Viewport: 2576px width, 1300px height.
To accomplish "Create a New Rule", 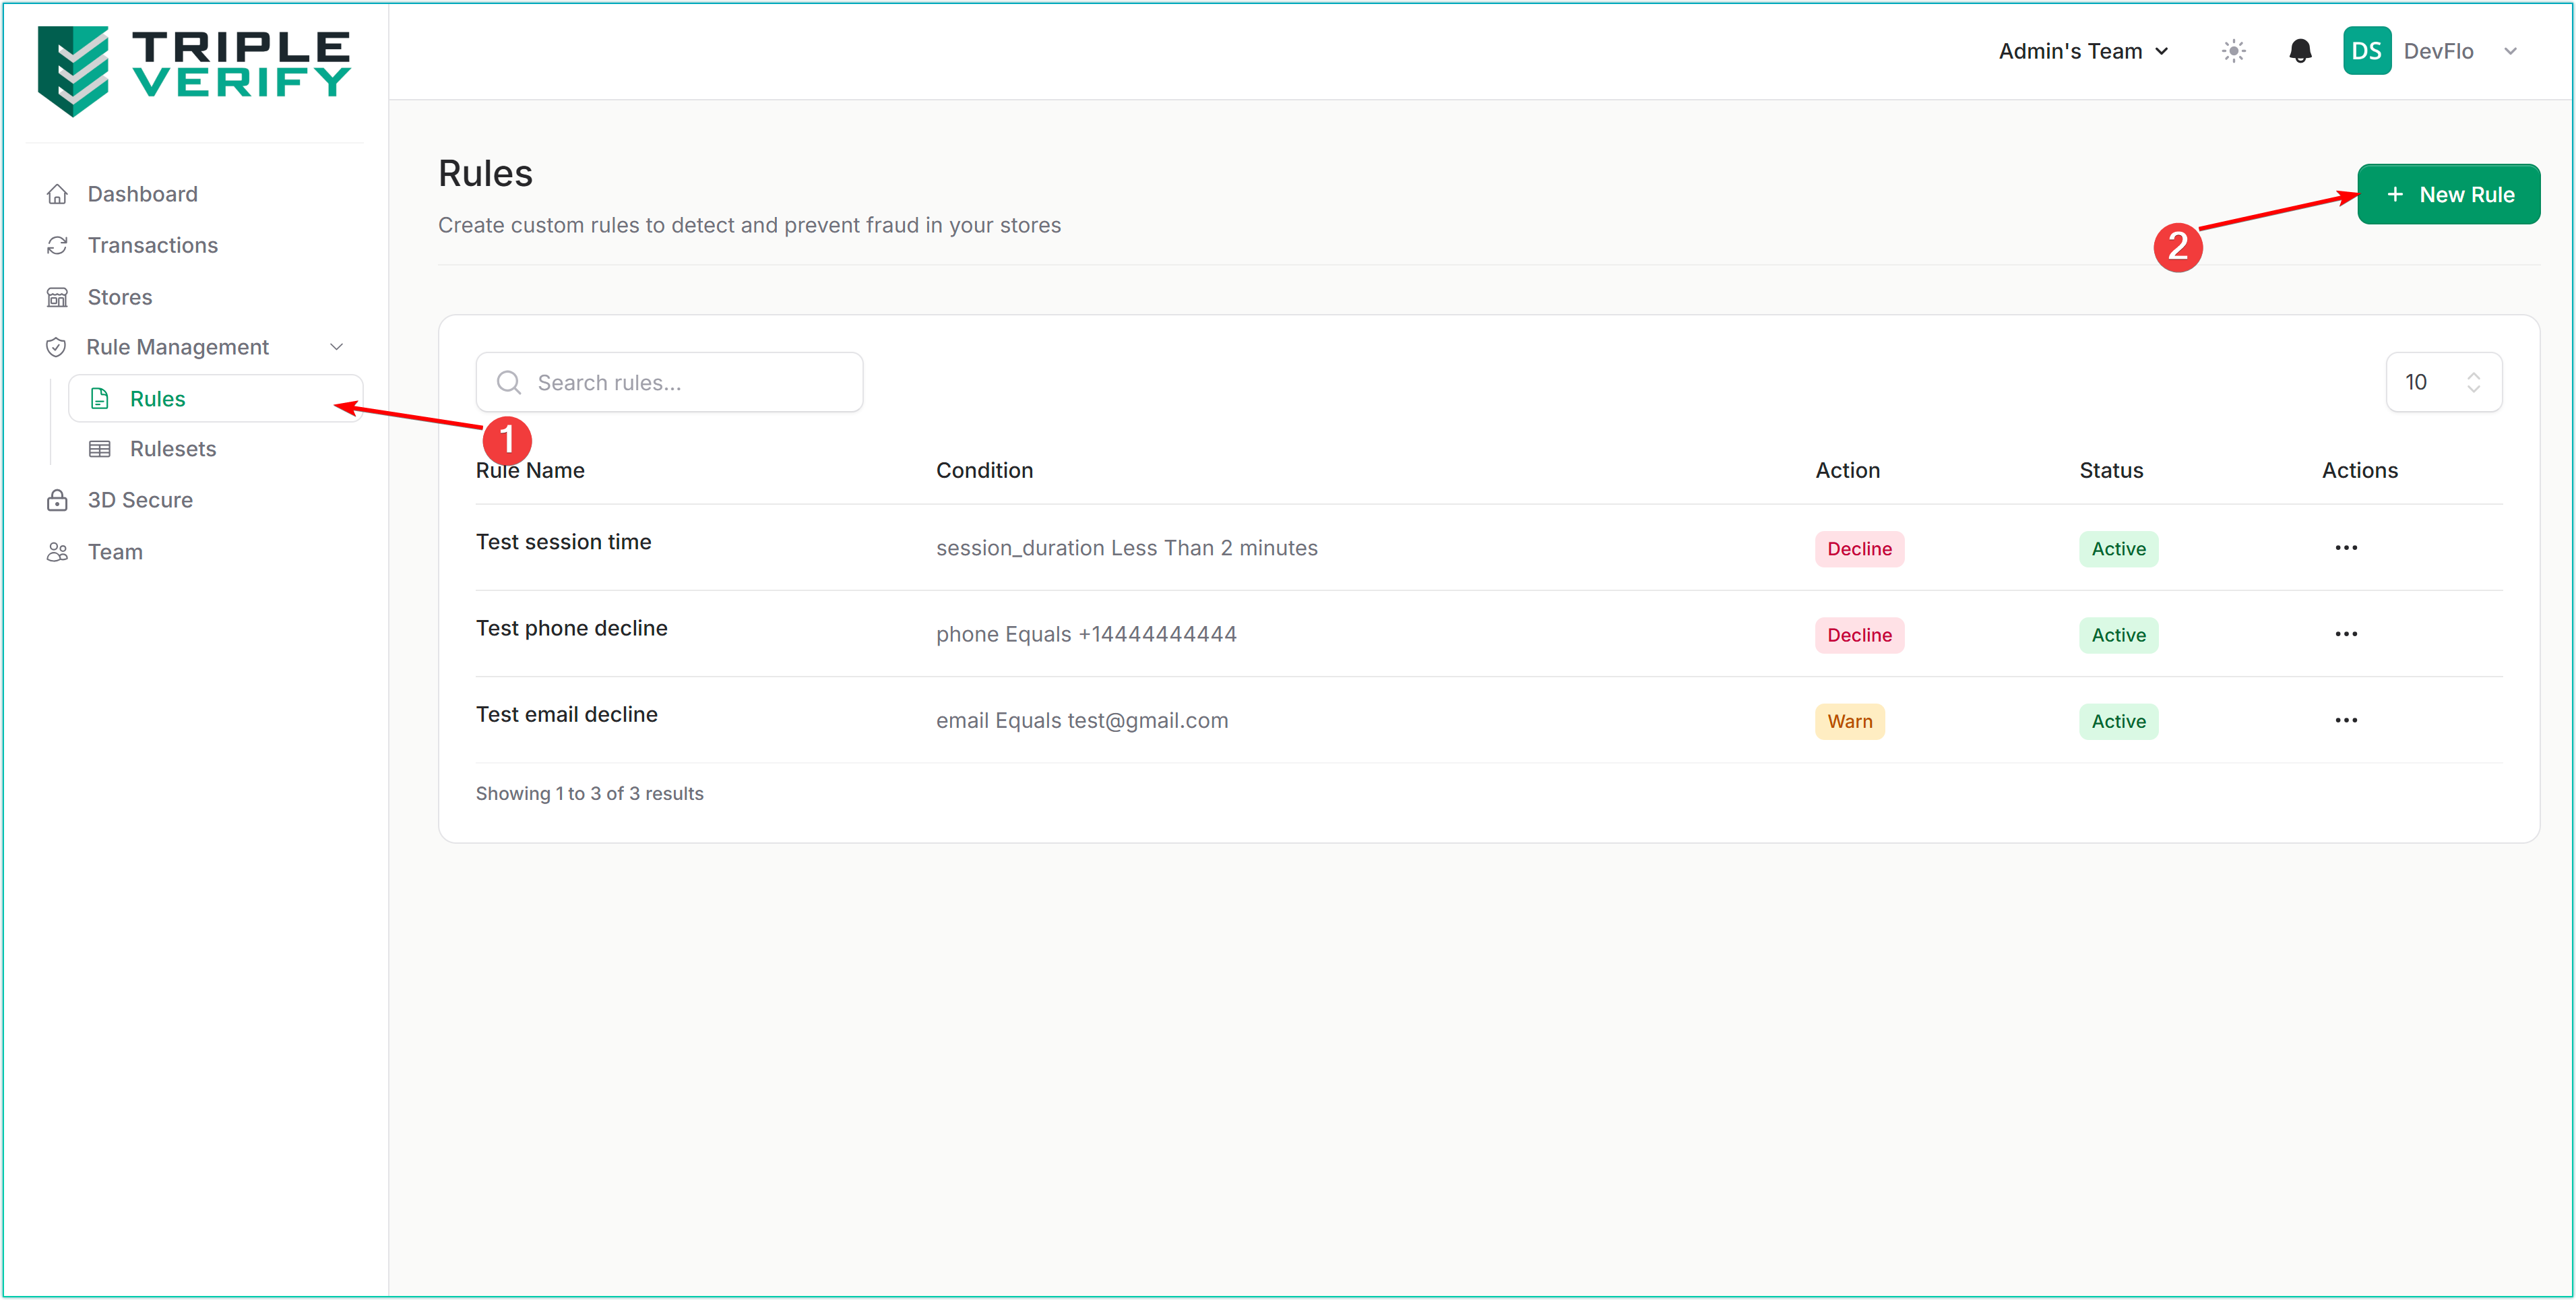I will click(x=2448, y=195).
